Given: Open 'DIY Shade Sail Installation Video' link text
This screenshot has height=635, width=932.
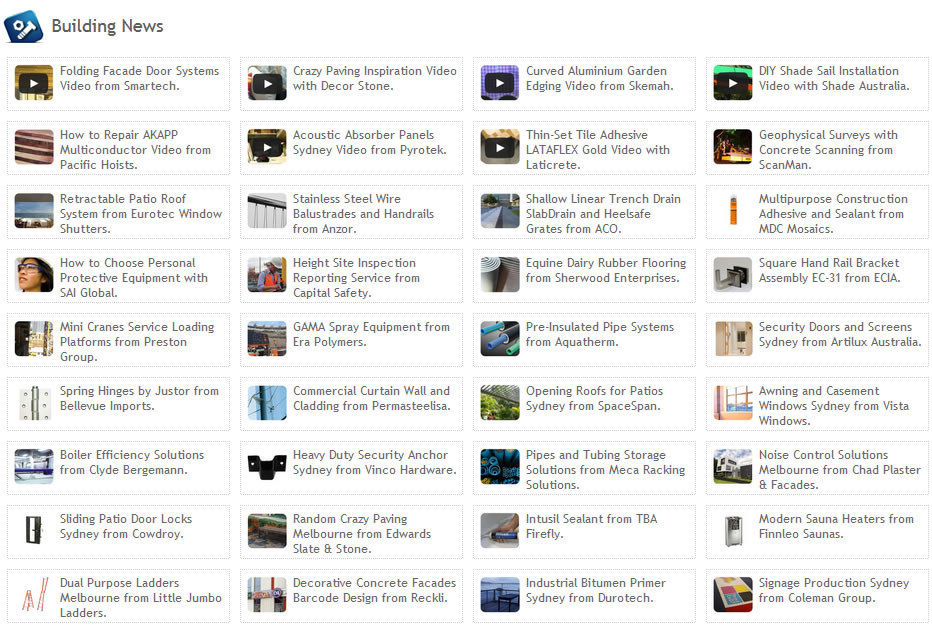Looking at the screenshot, I should tap(834, 78).
